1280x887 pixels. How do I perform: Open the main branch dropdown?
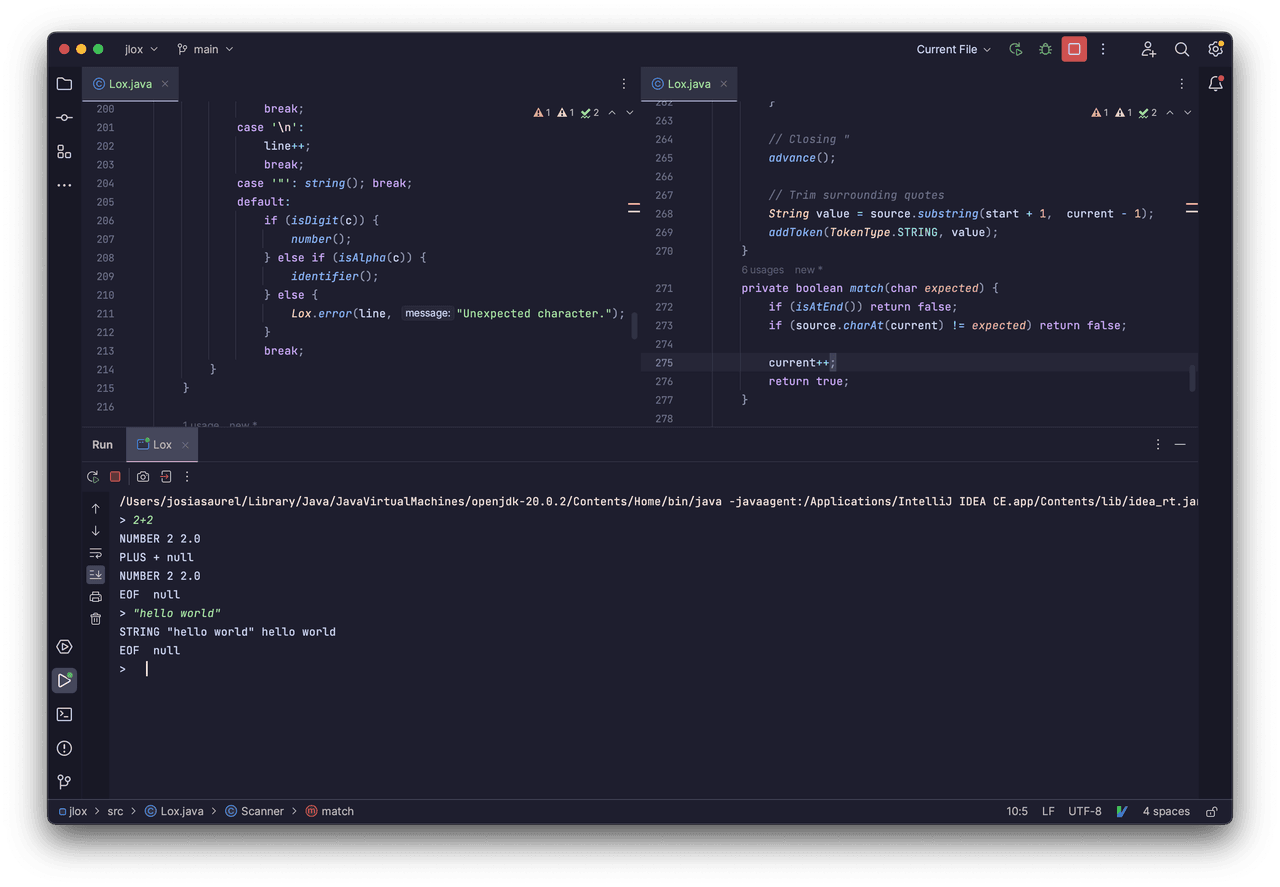click(205, 49)
